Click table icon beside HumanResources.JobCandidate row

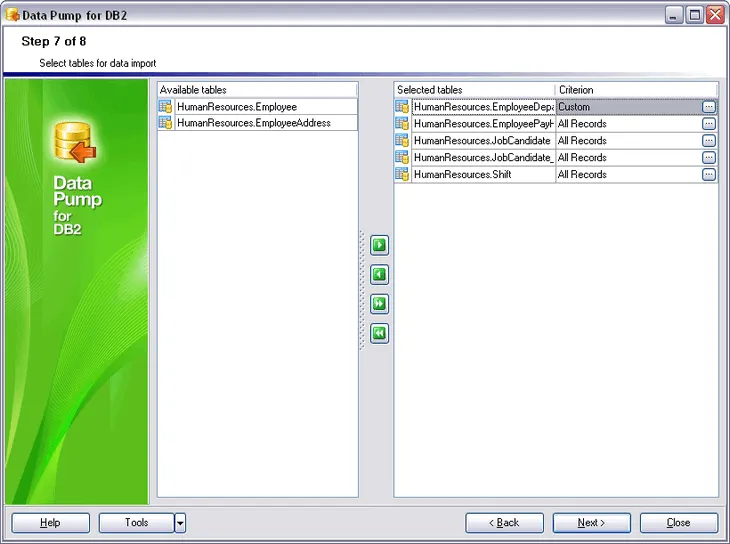click(x=402, y=140)
